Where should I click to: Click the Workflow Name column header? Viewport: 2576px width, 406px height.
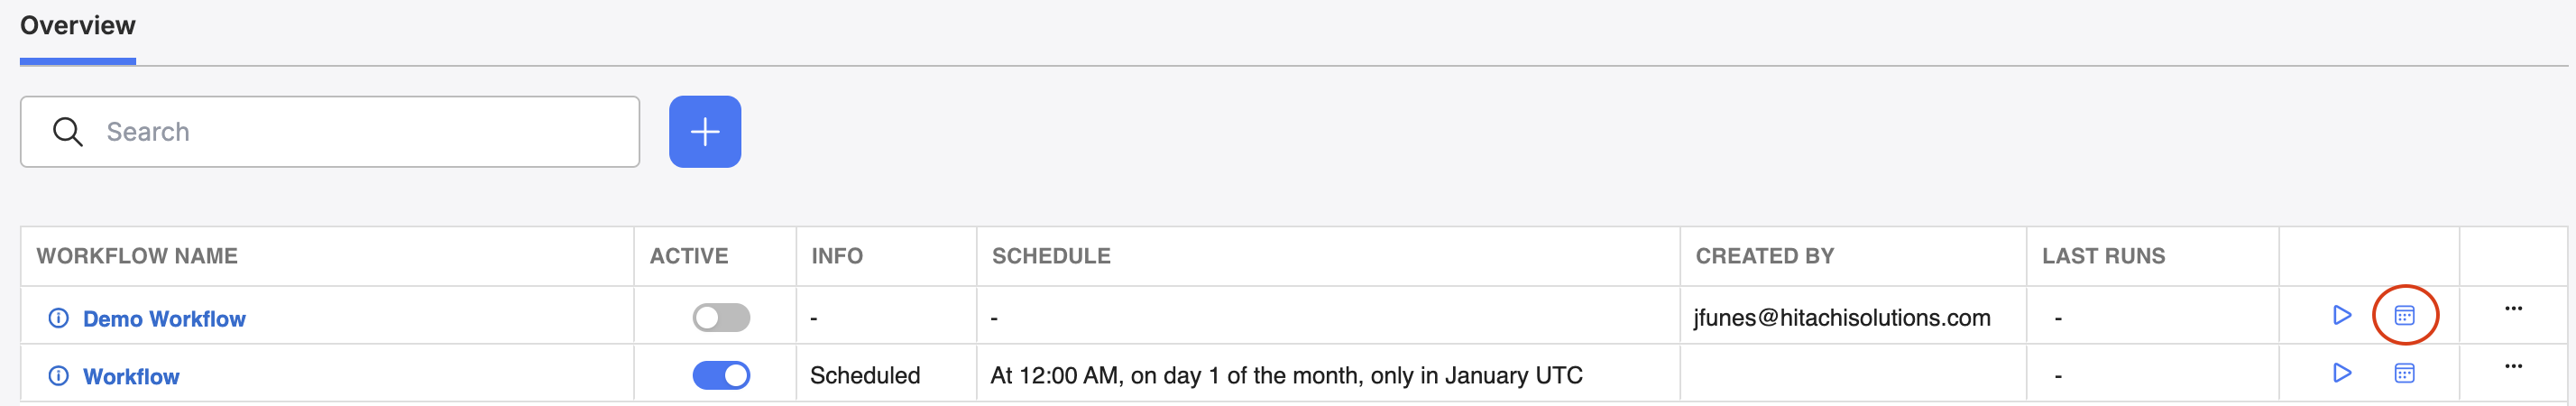tap(137, 256)
